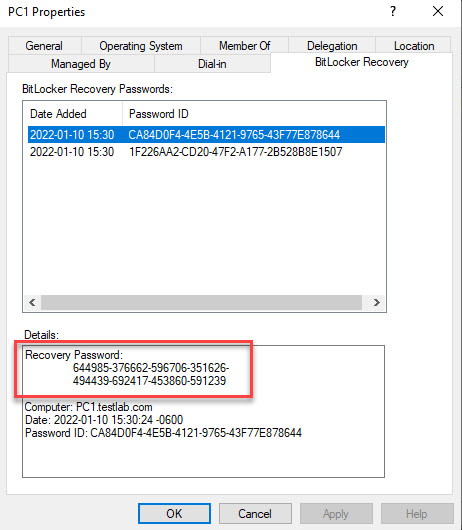Select the Member Of tab
462x530 pixels.
click(x=244, y=46)
